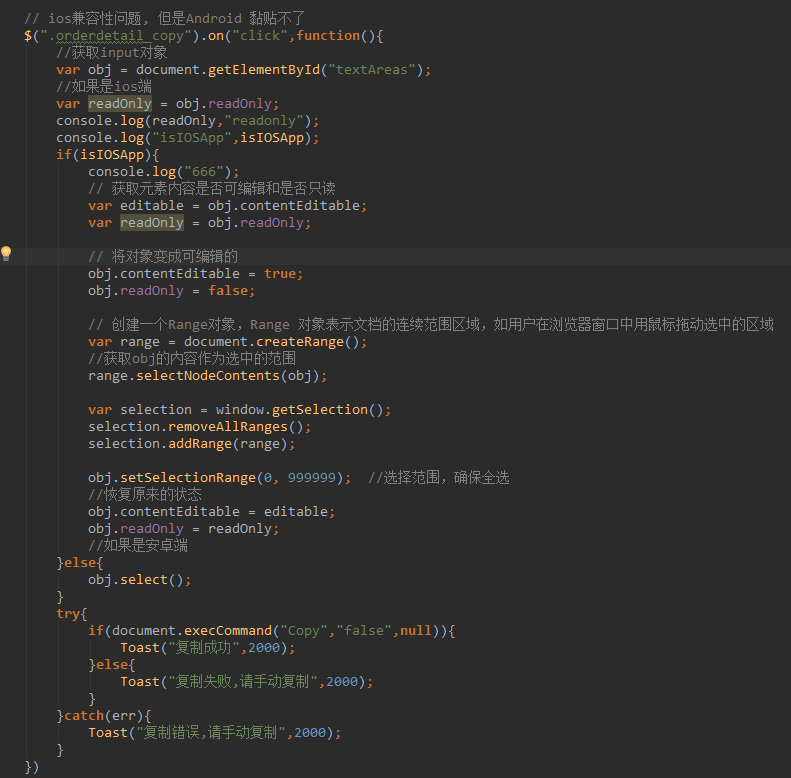
Task: Click the createRange method call
Action: [300, 342]
